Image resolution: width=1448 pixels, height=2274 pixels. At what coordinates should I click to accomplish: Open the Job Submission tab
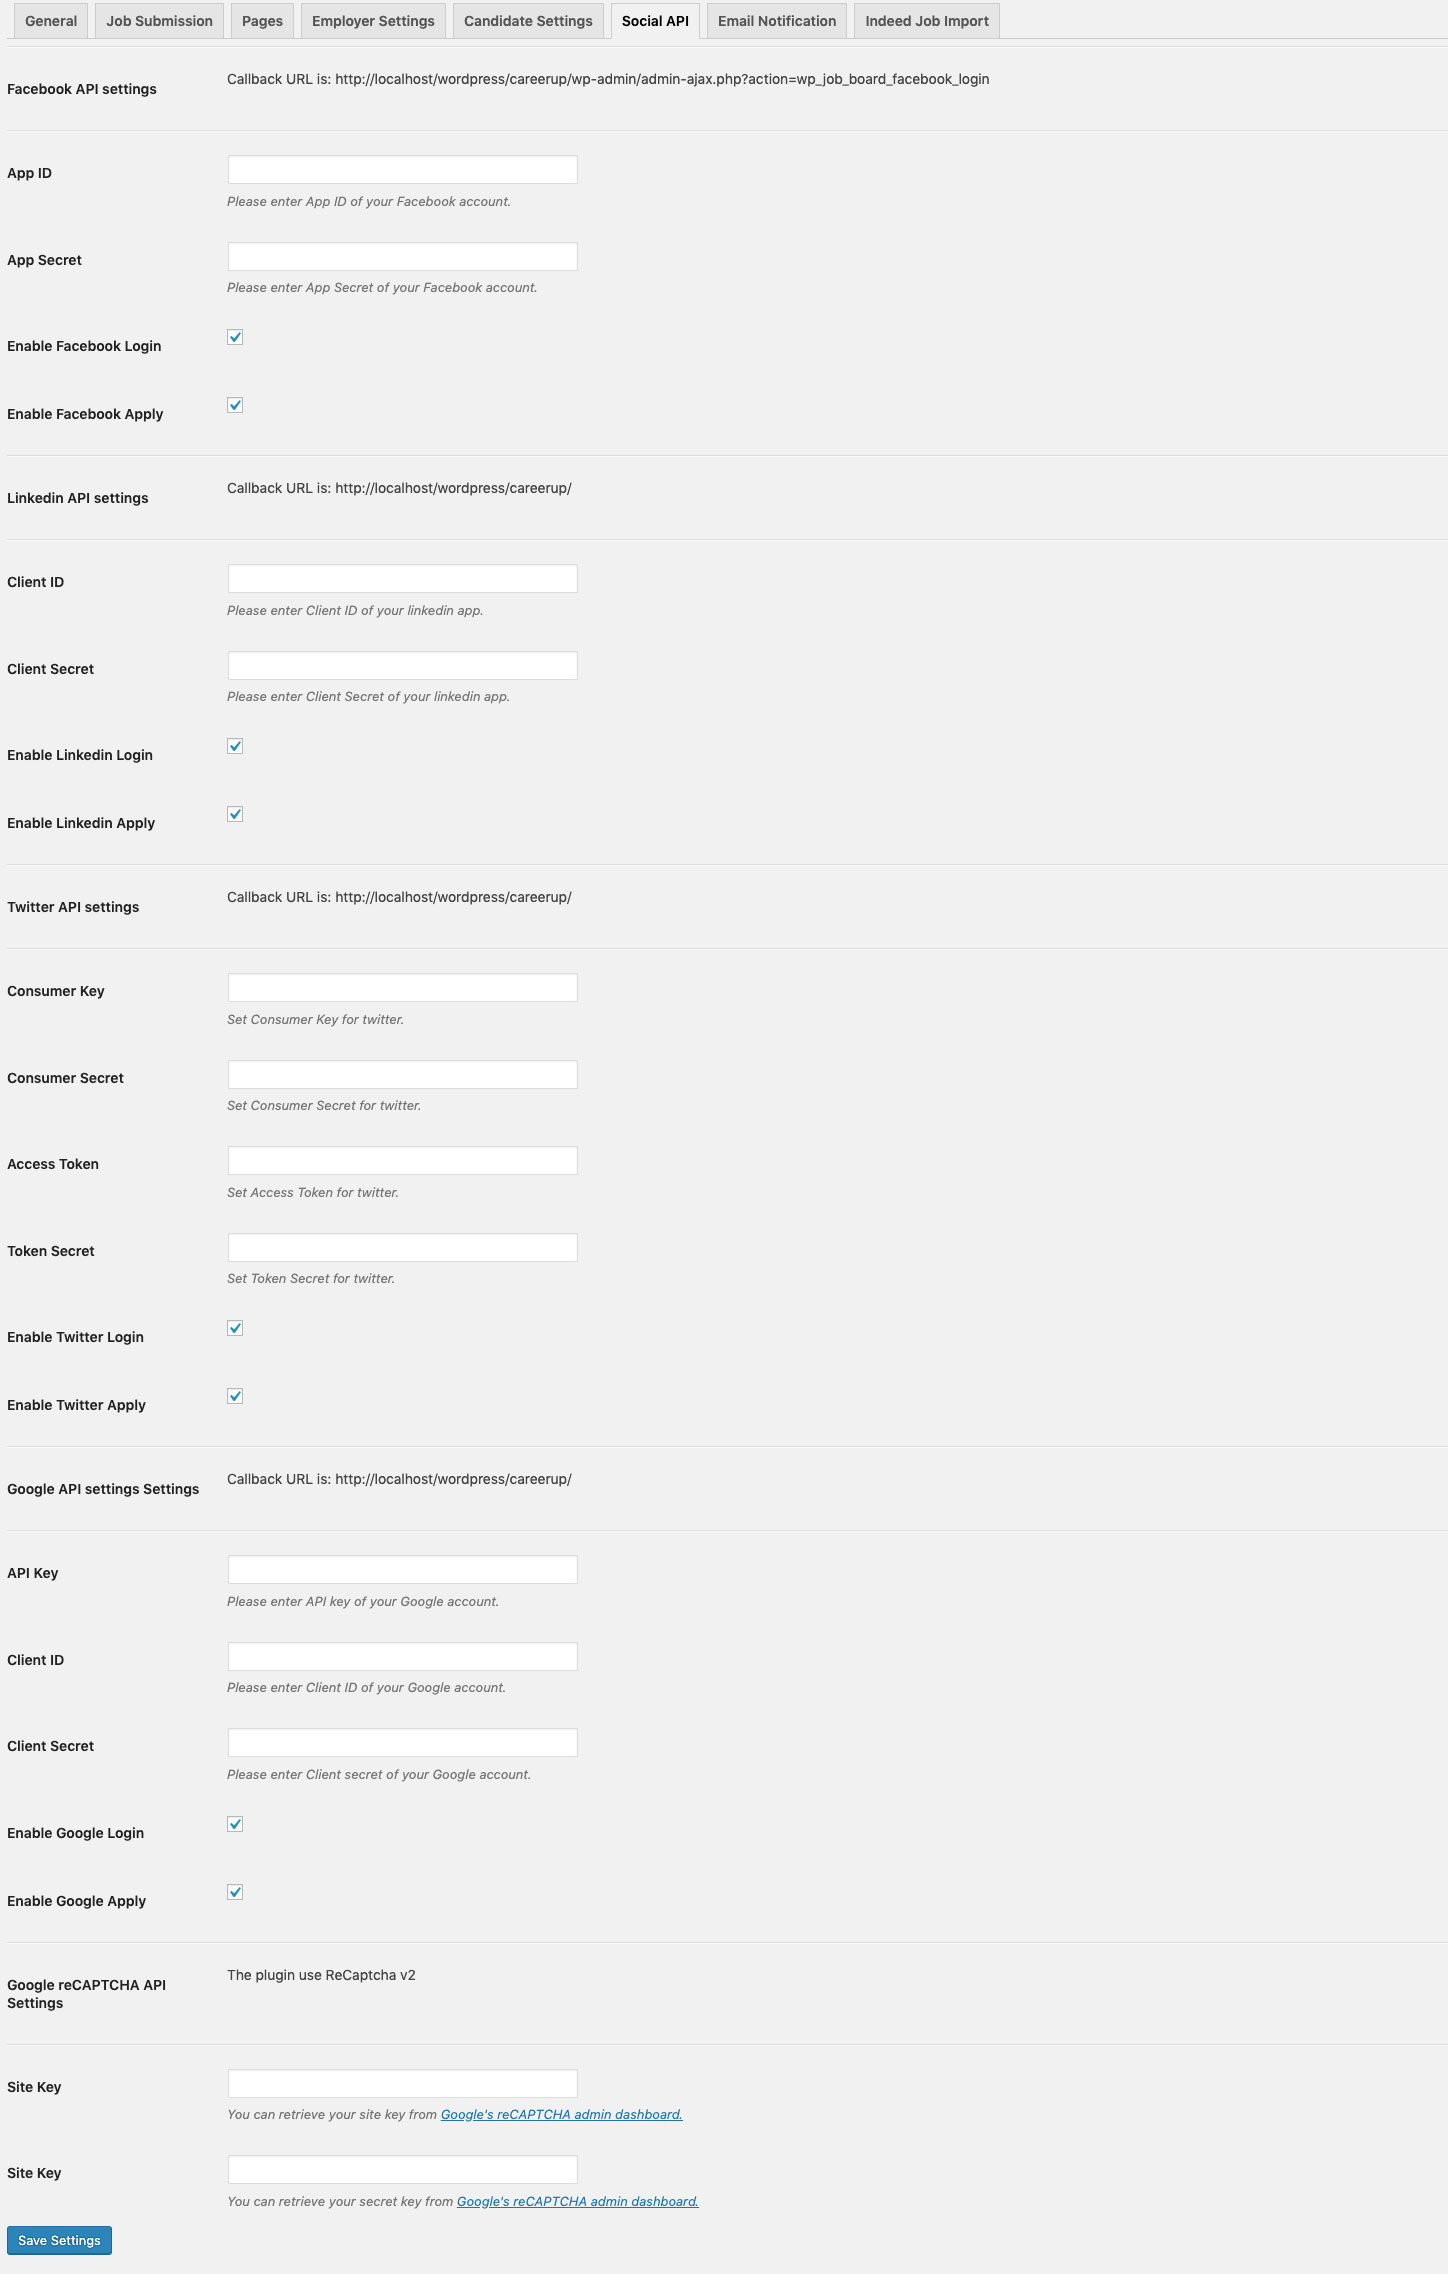point(159,21)
